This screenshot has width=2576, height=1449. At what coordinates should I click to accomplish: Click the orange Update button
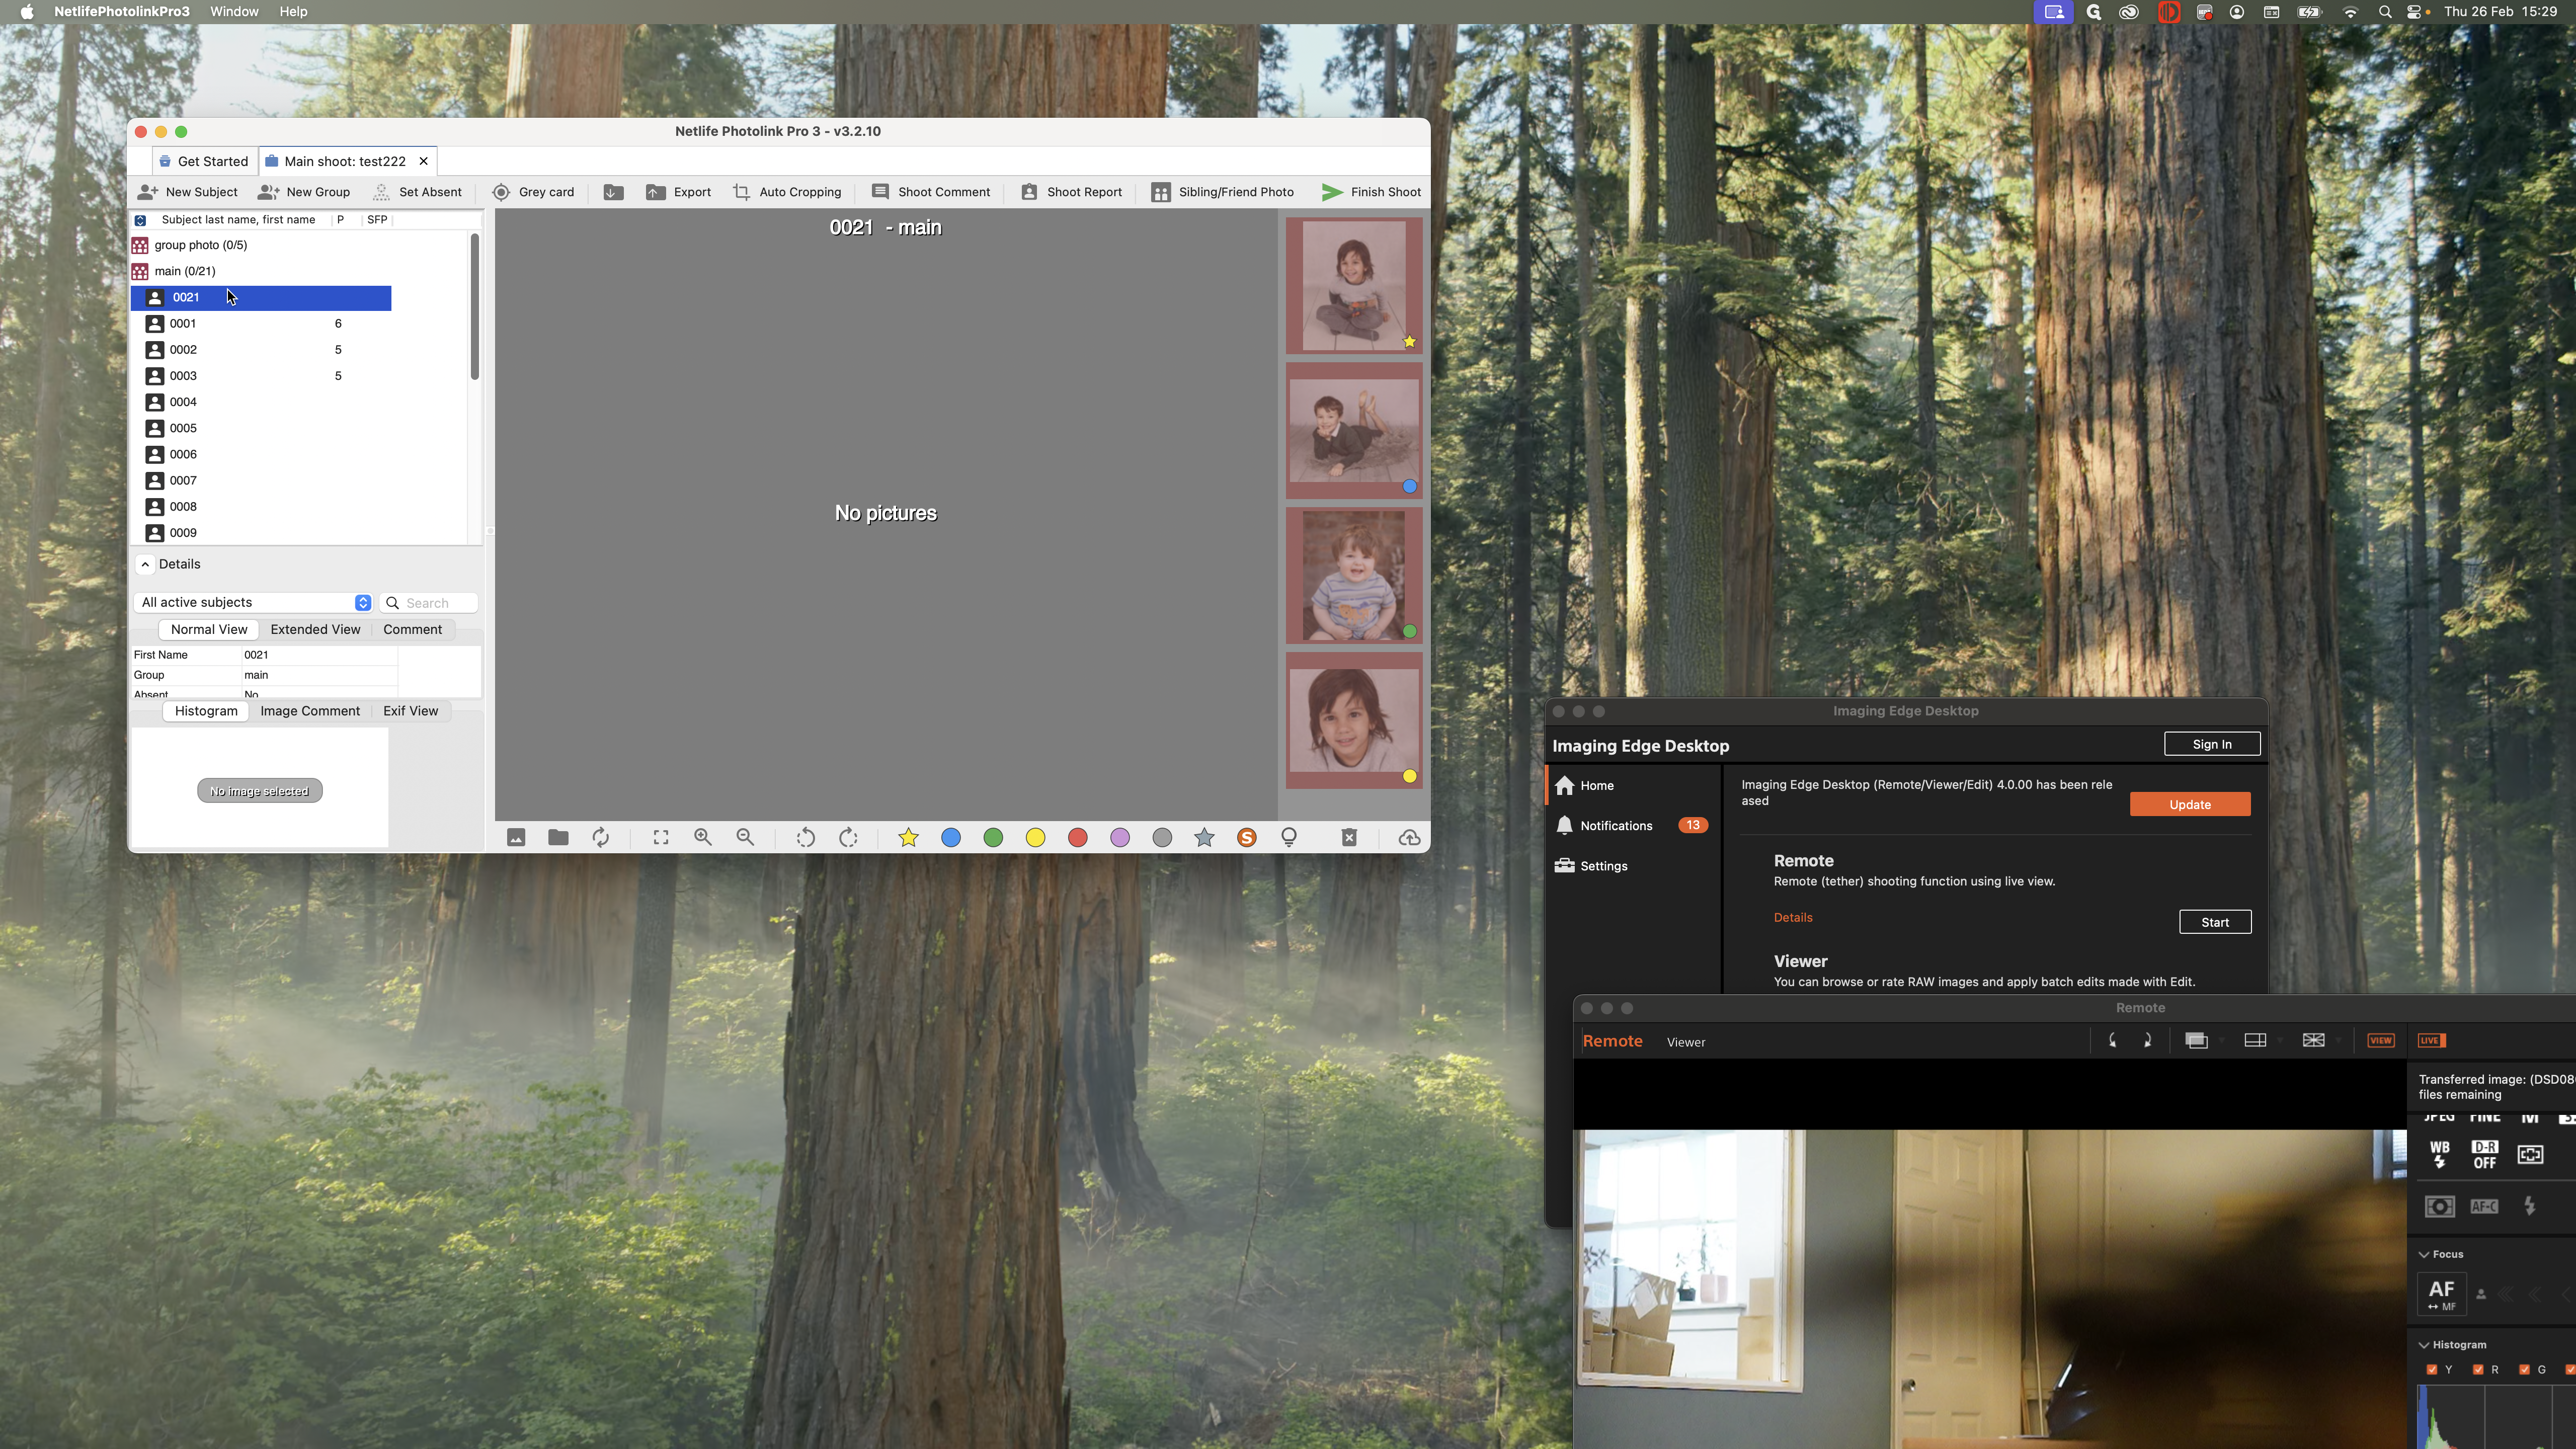click(2189, 805)
